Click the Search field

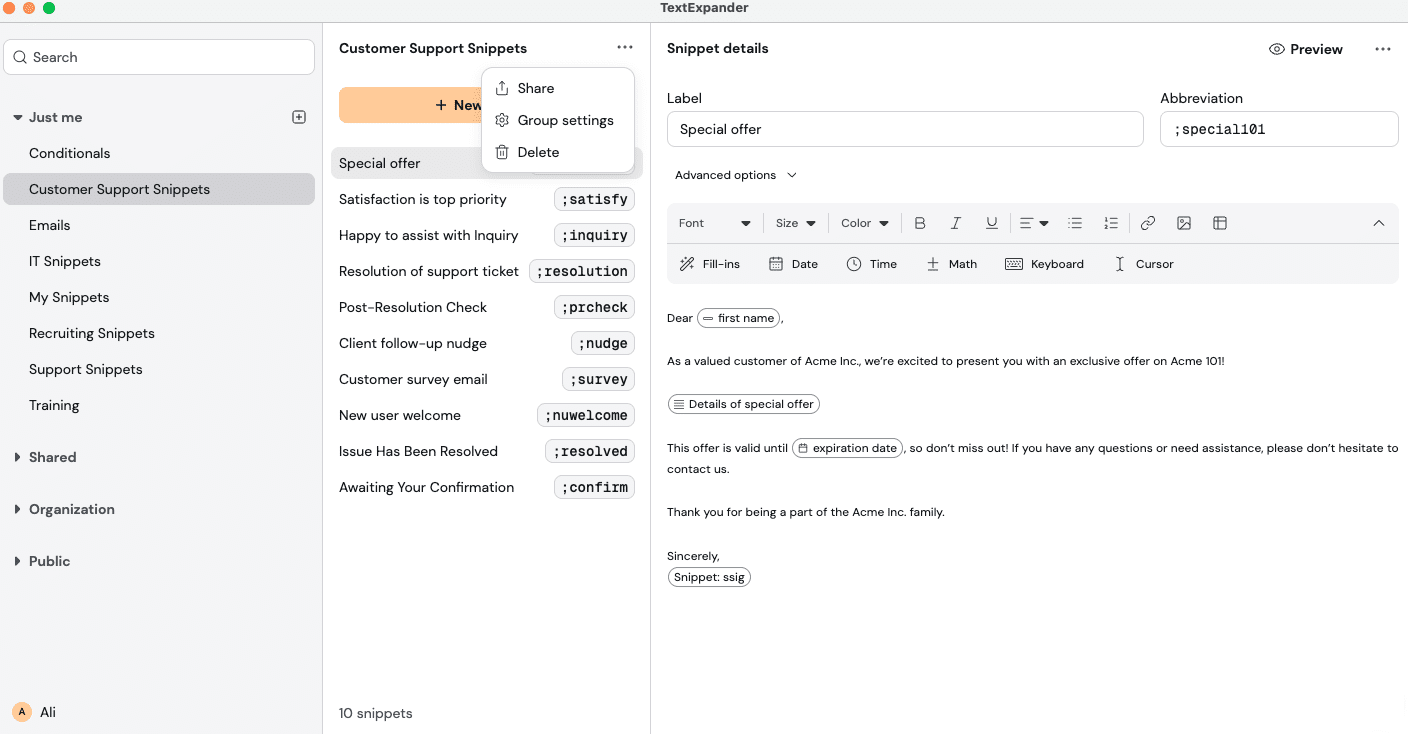pos(159,57)
